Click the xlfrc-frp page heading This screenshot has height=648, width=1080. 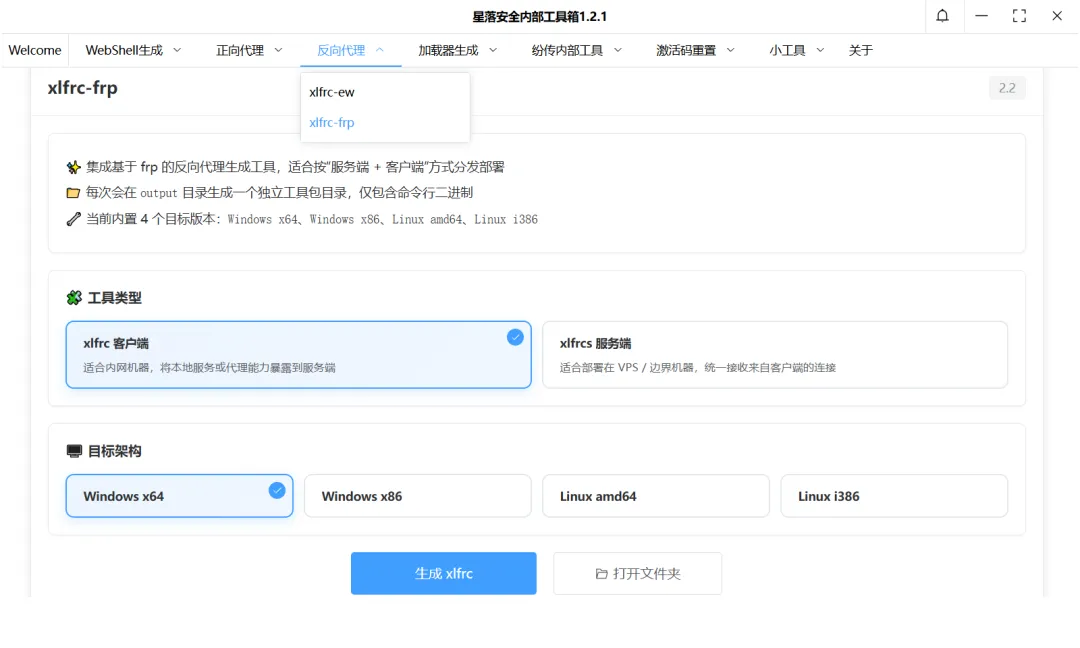(83, 88)
